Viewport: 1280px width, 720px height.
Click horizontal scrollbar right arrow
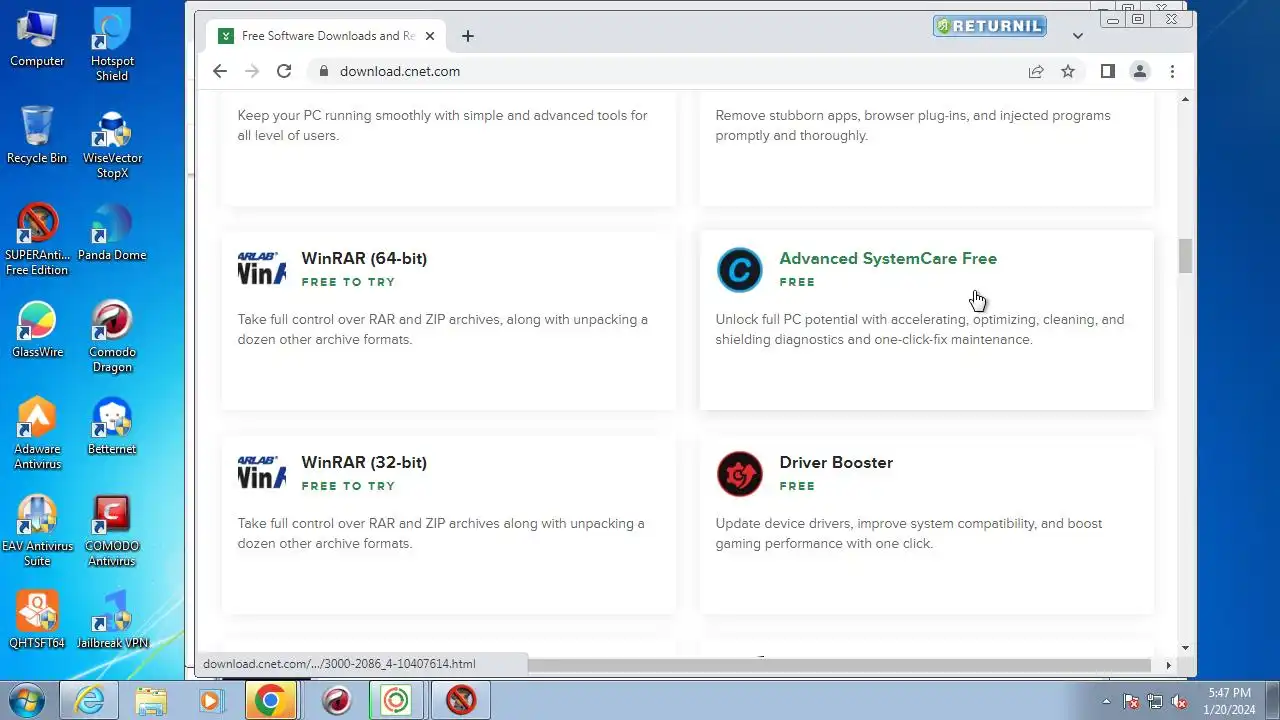[1168, 665]
